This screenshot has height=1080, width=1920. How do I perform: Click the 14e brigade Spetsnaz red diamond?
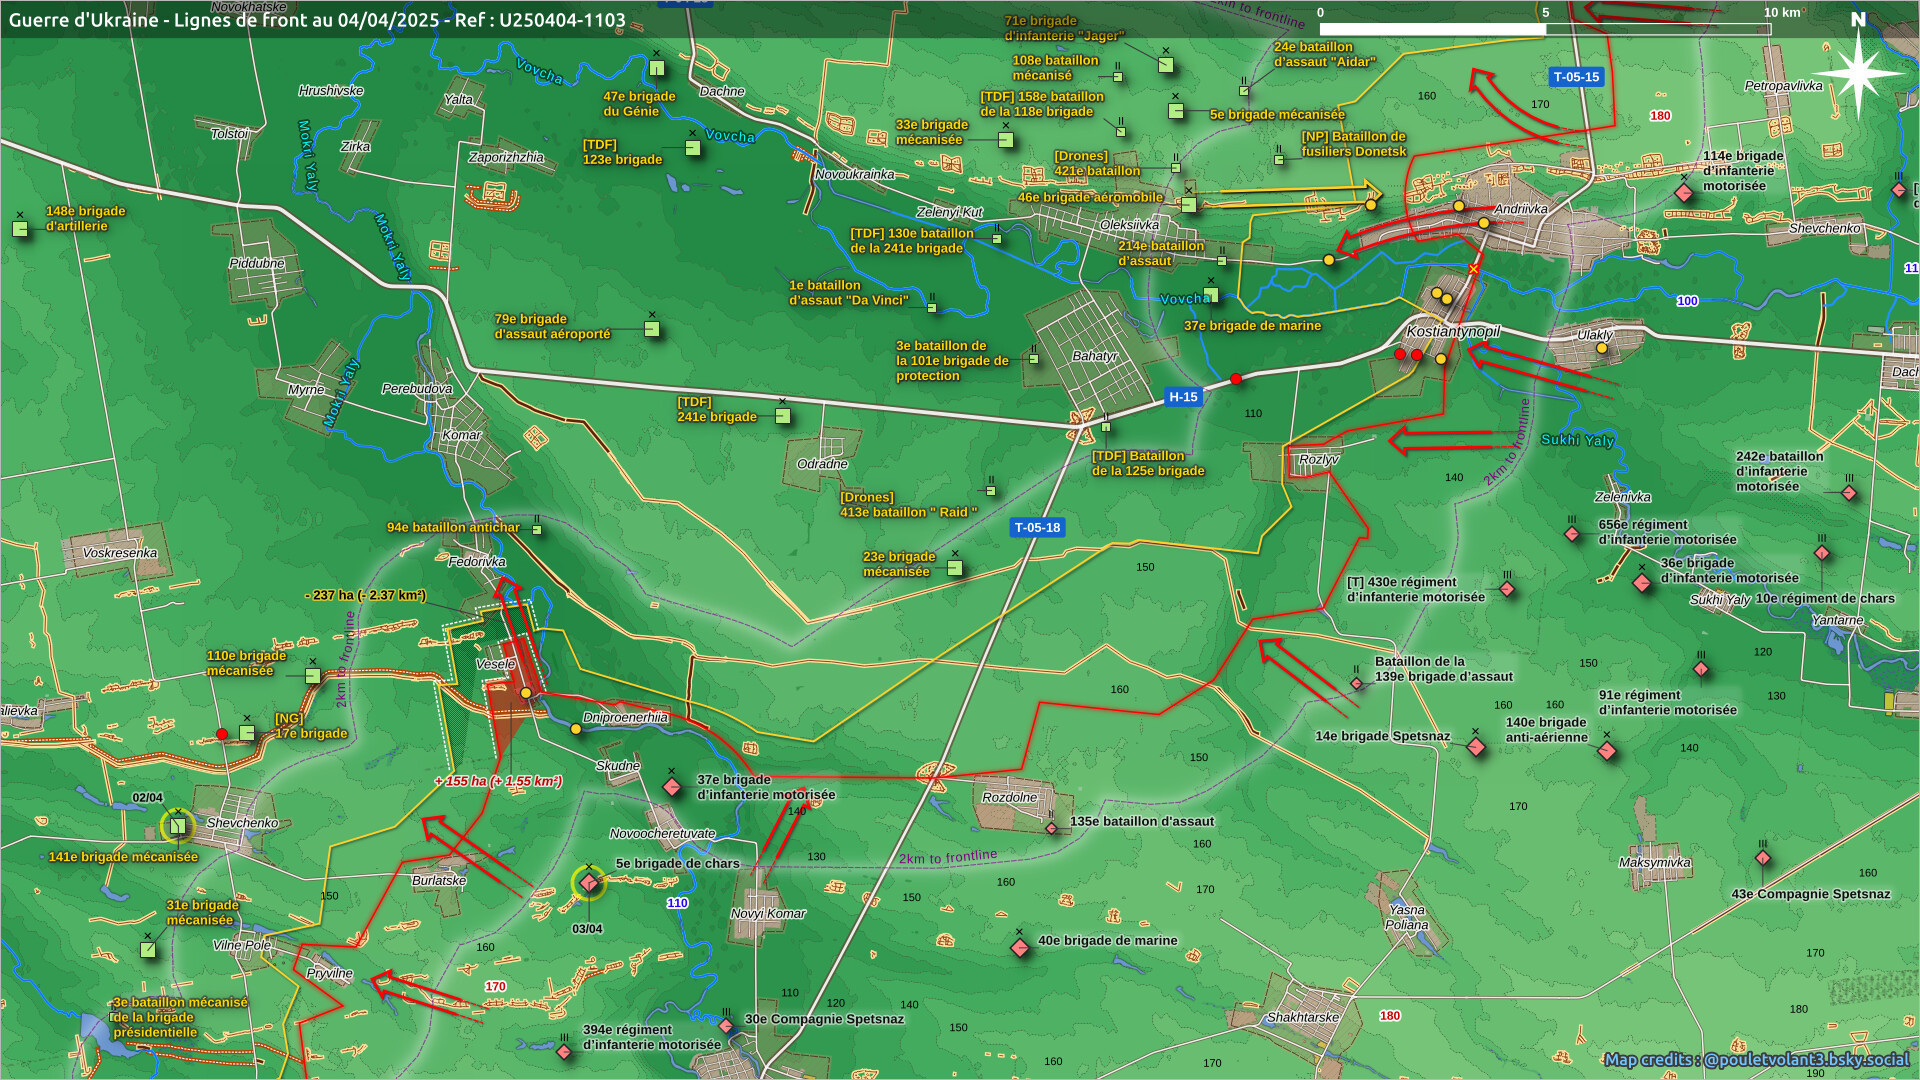point(1476,746)
